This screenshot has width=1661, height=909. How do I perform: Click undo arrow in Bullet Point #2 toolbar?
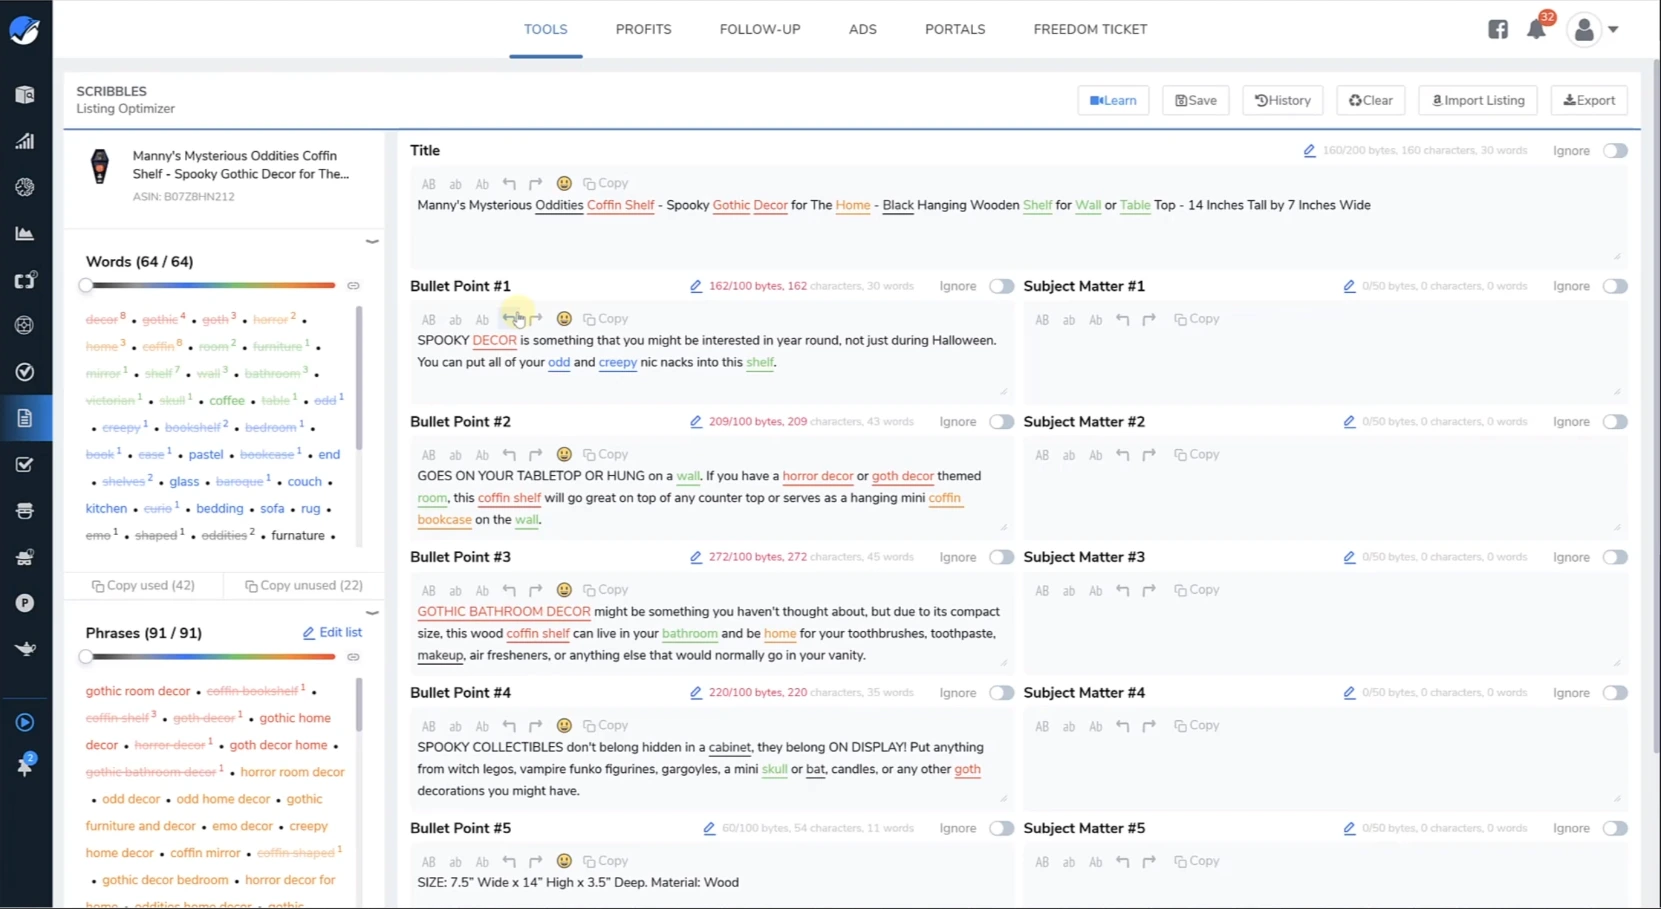click(x=509, y=454)
